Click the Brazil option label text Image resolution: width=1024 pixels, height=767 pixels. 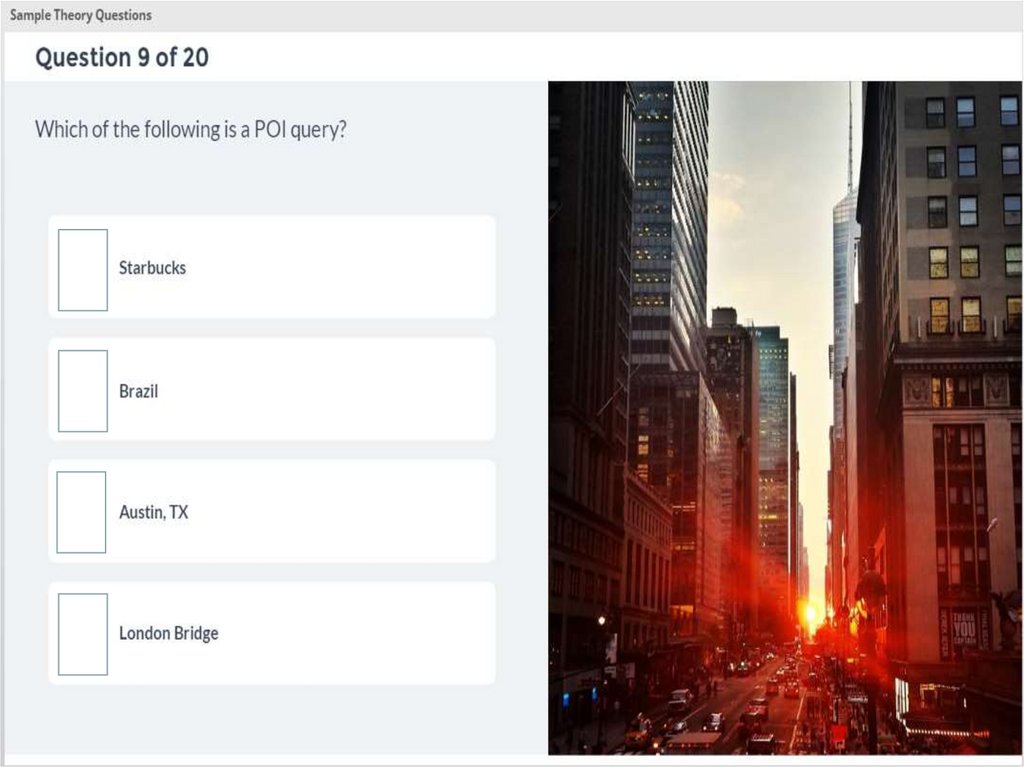pyautogui.click(x=138, y=391)
